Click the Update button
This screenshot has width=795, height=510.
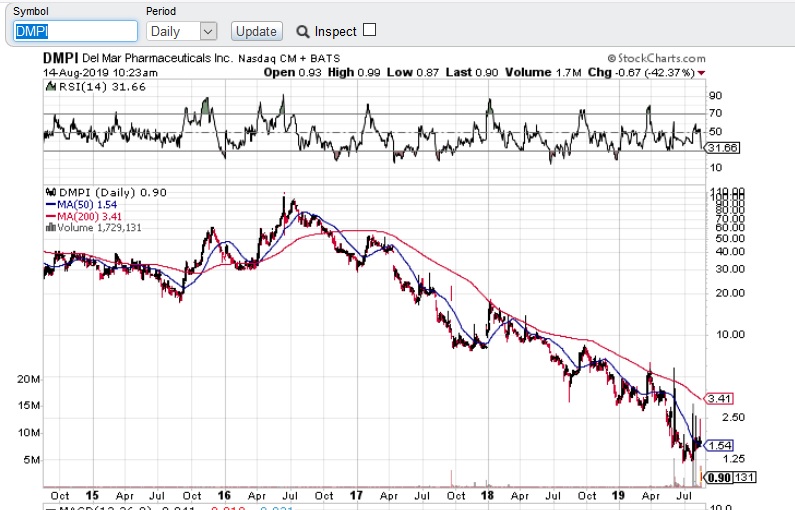pos(257,31)
